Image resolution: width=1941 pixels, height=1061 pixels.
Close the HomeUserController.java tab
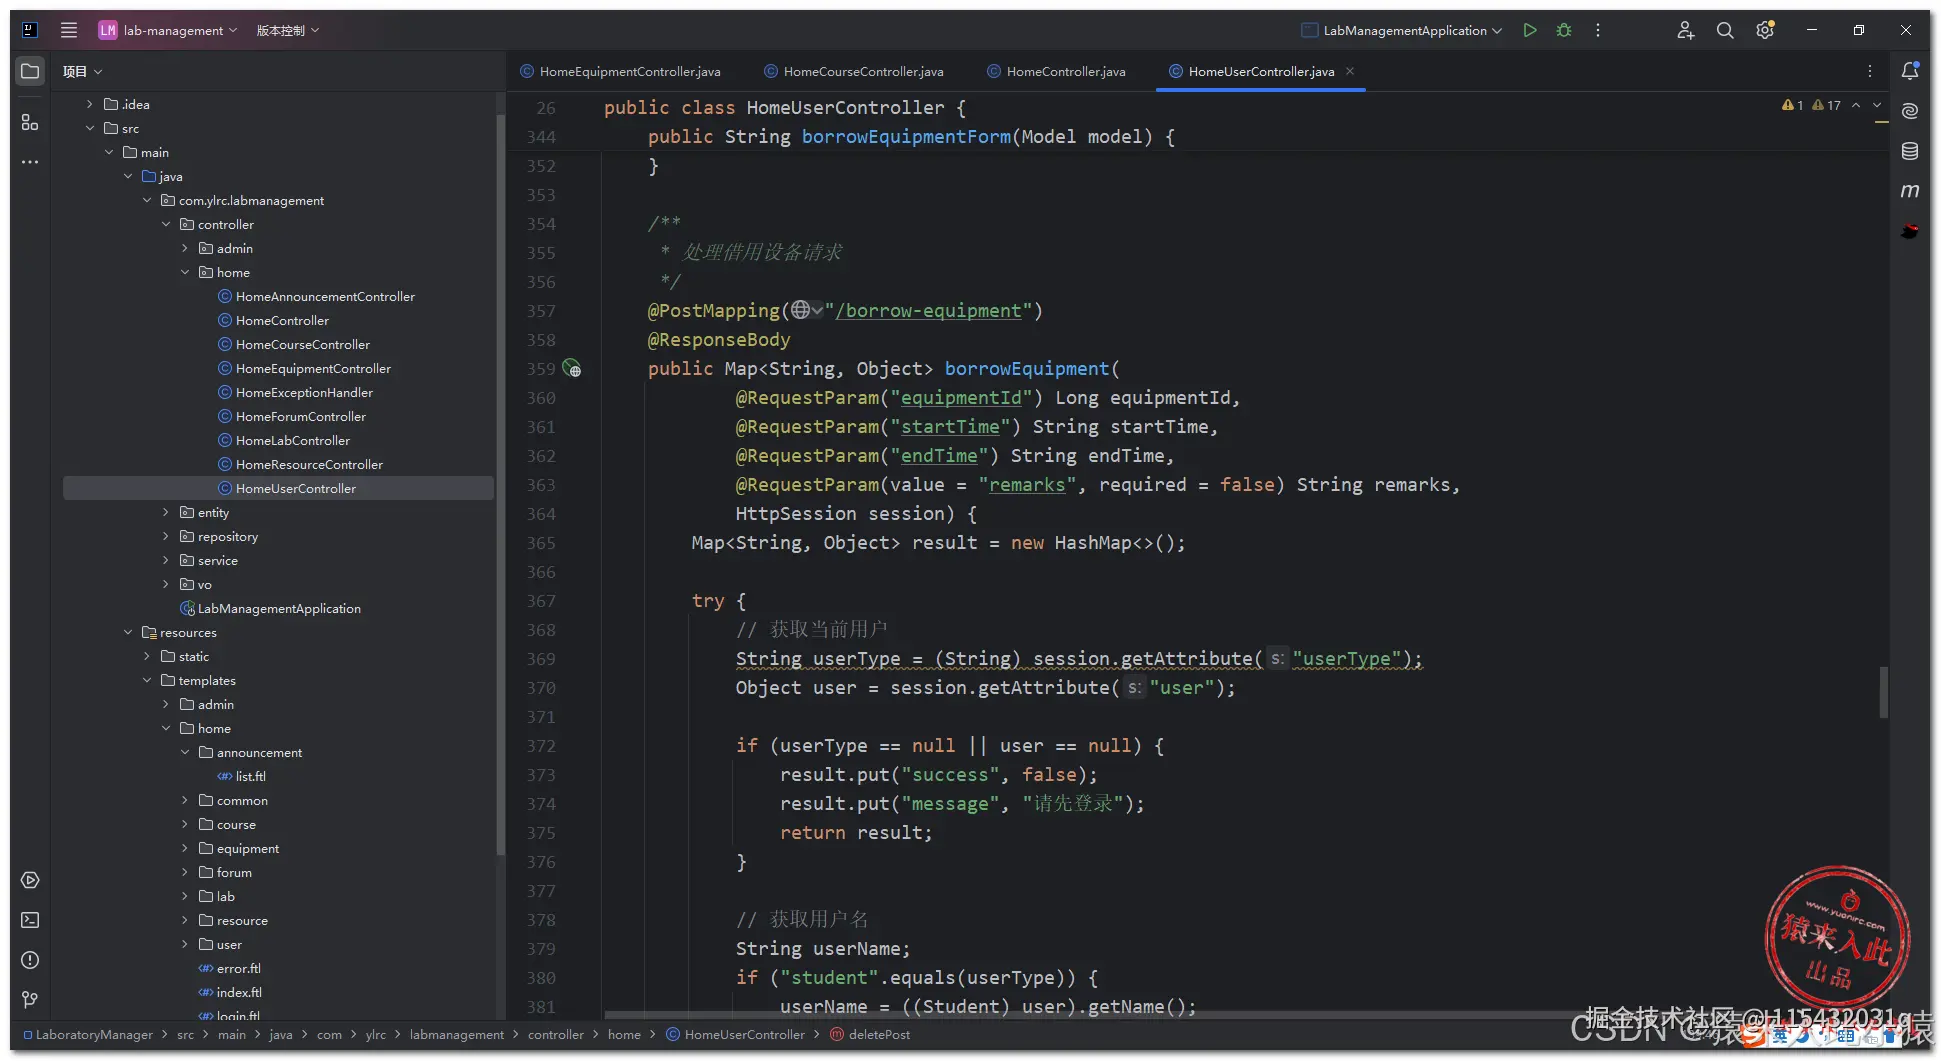1350,71
